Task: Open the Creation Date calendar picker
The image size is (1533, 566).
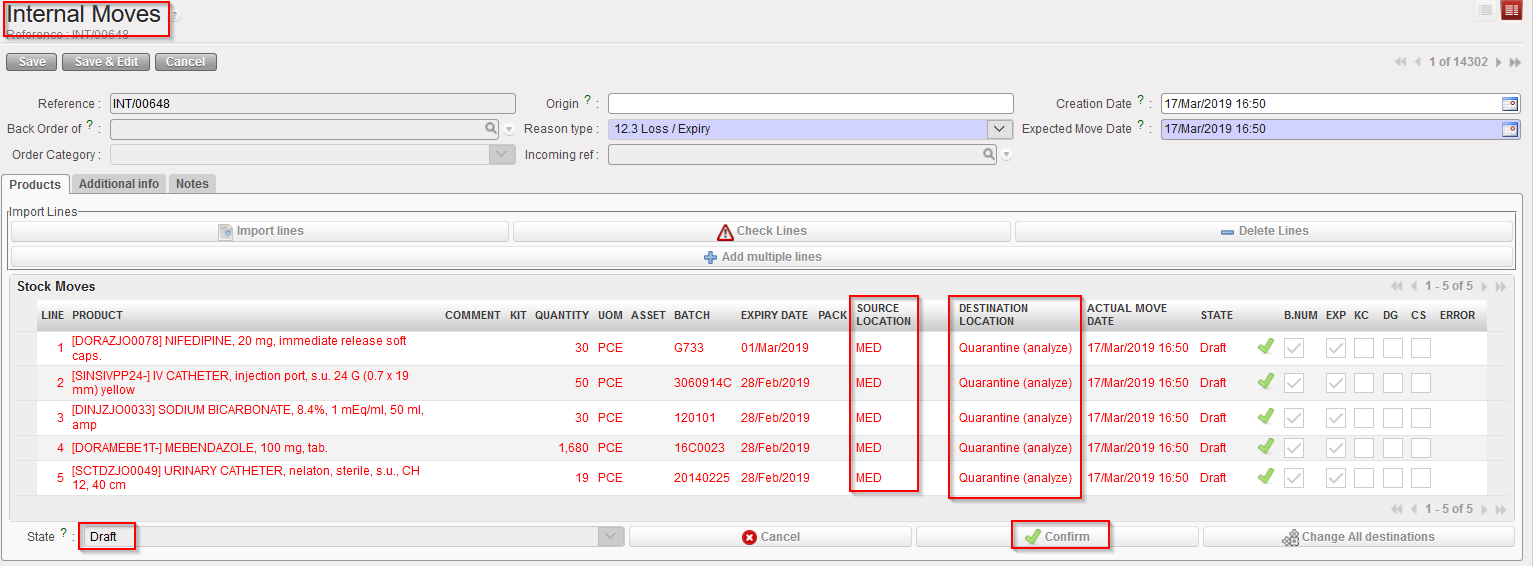Action: (x=1510, y=104)
